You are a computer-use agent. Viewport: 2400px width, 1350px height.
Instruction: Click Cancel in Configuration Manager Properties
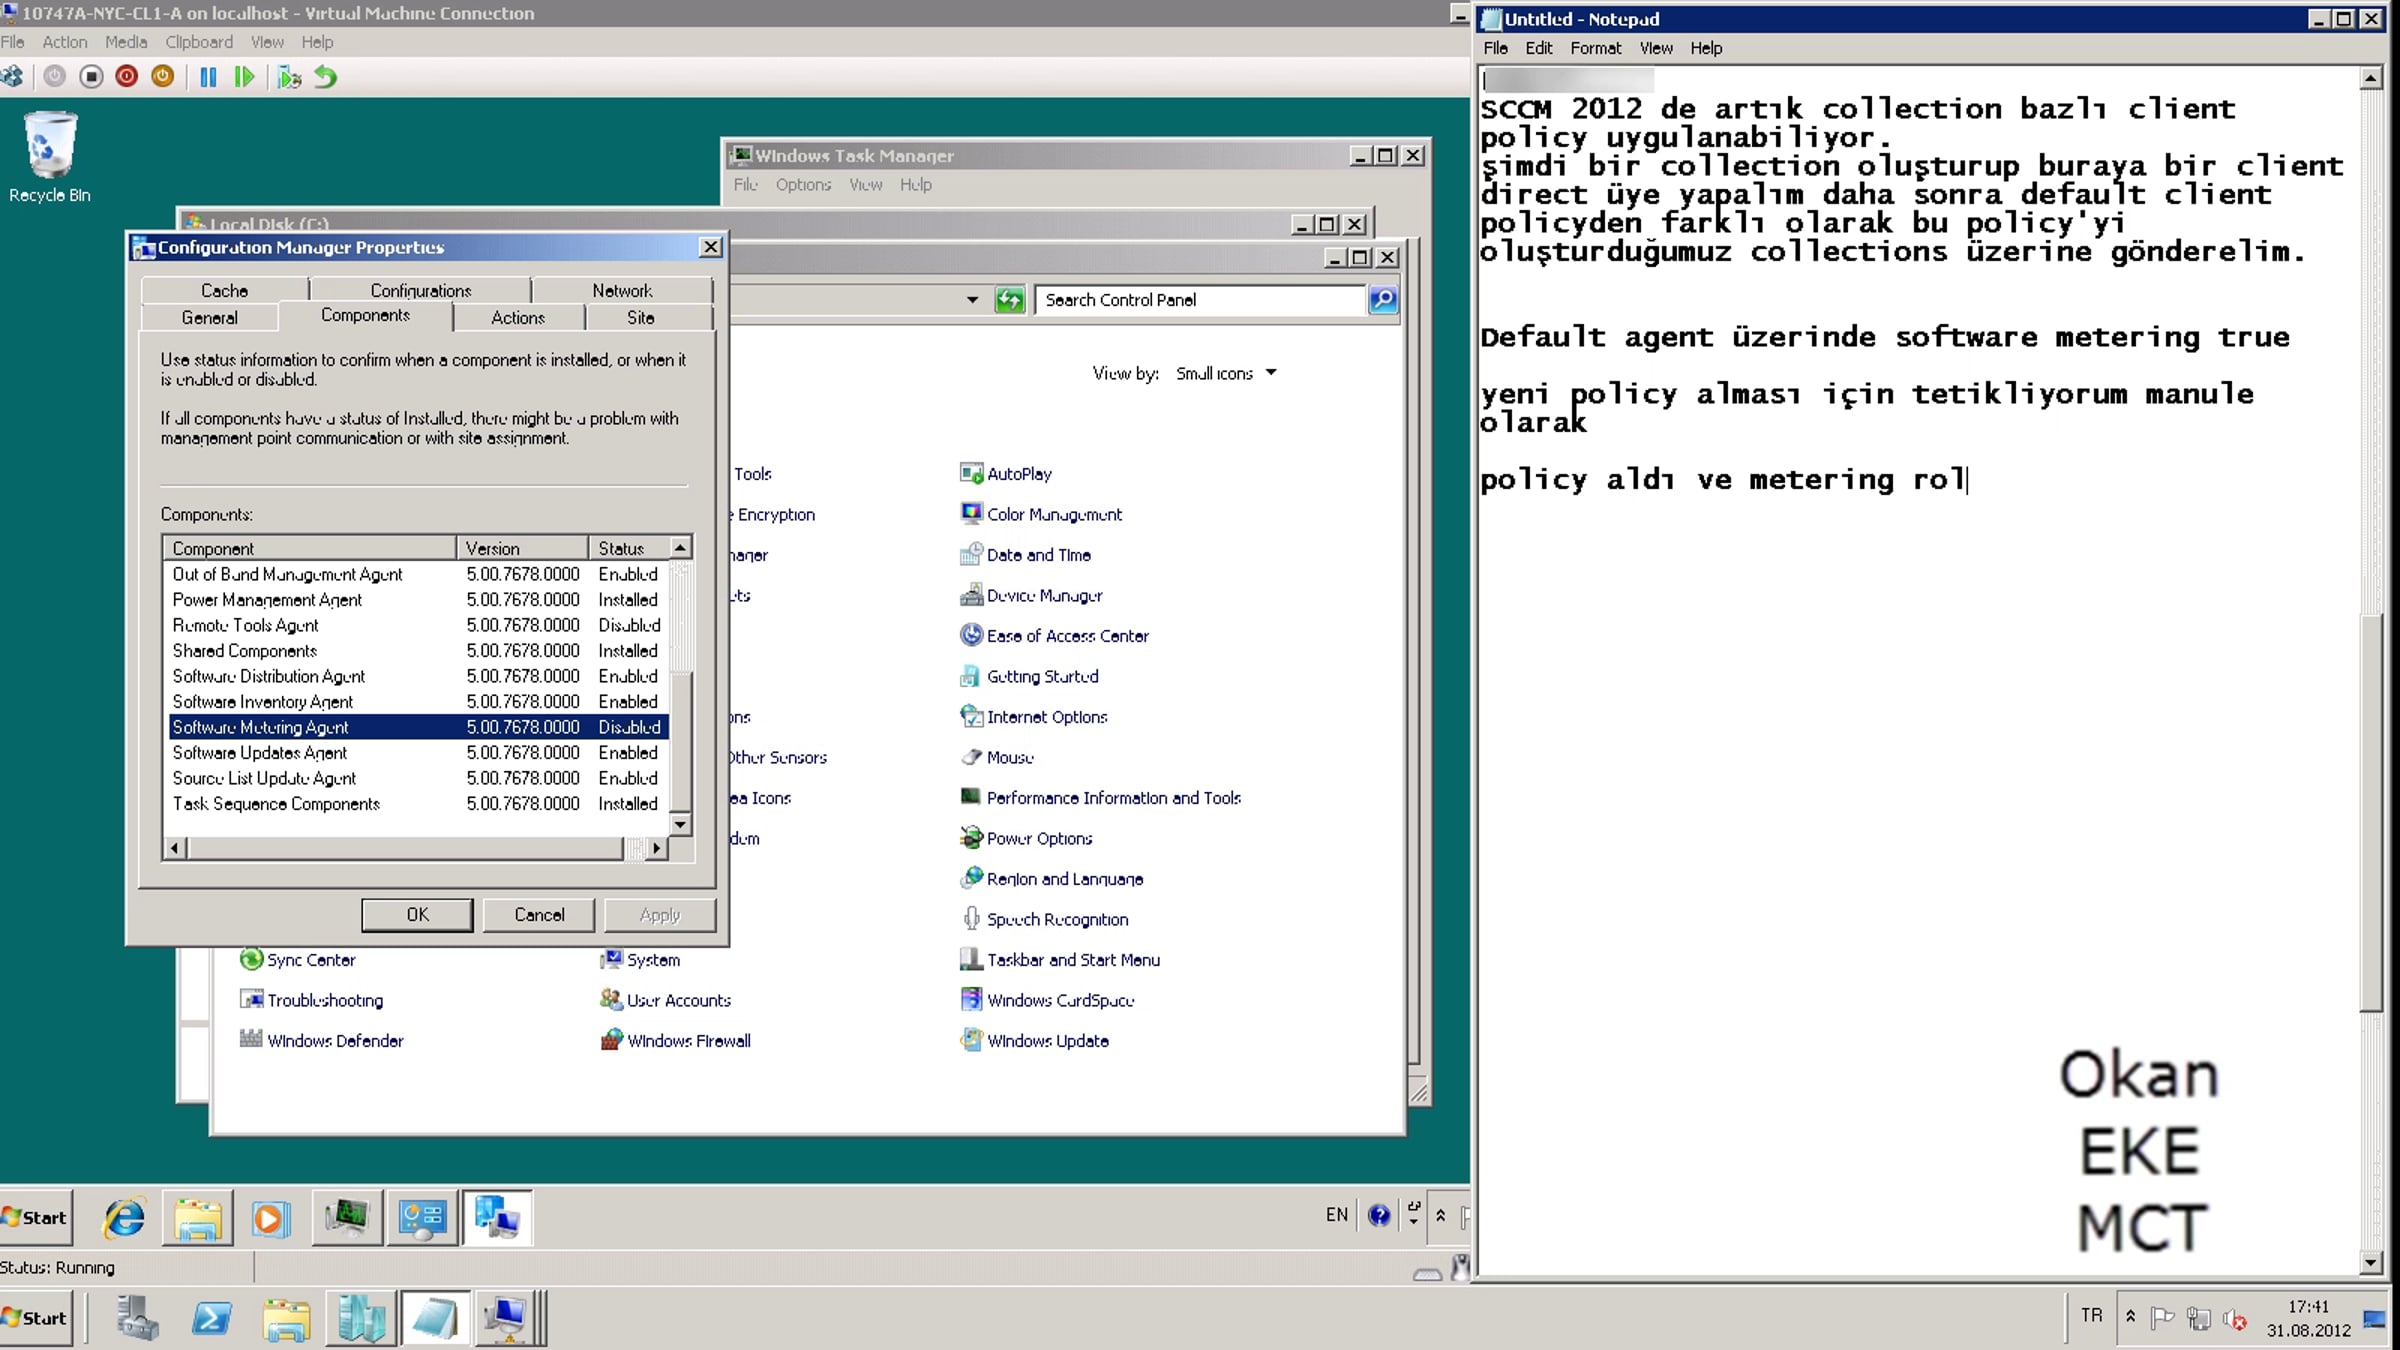coord(539,915)
